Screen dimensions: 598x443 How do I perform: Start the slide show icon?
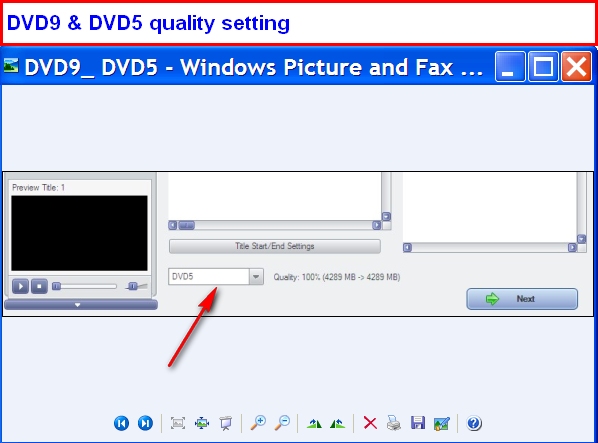pyautogui.click(x=226, y=423)
